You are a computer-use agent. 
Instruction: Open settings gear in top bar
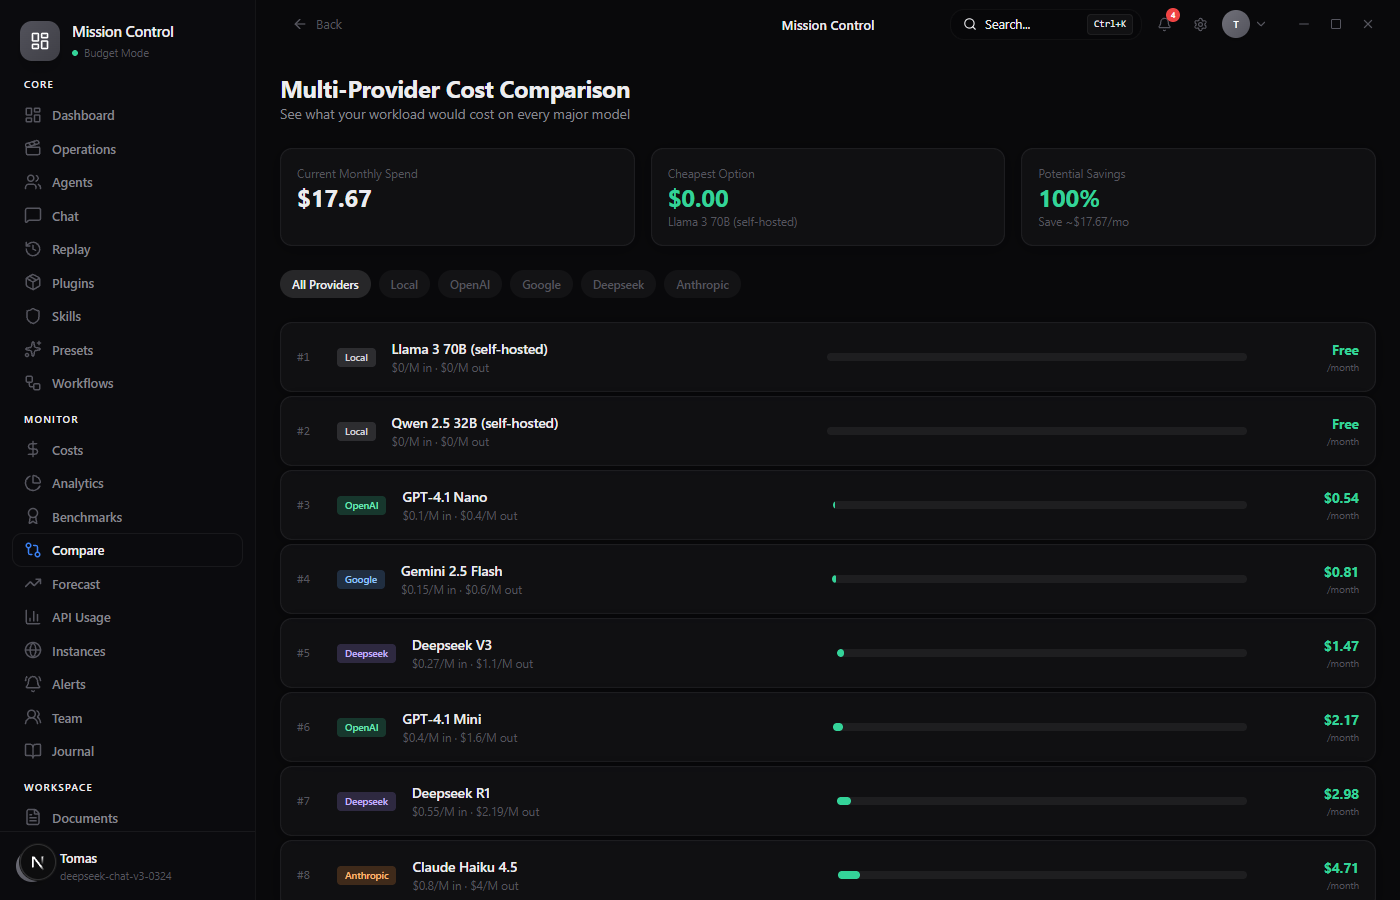1200,24
